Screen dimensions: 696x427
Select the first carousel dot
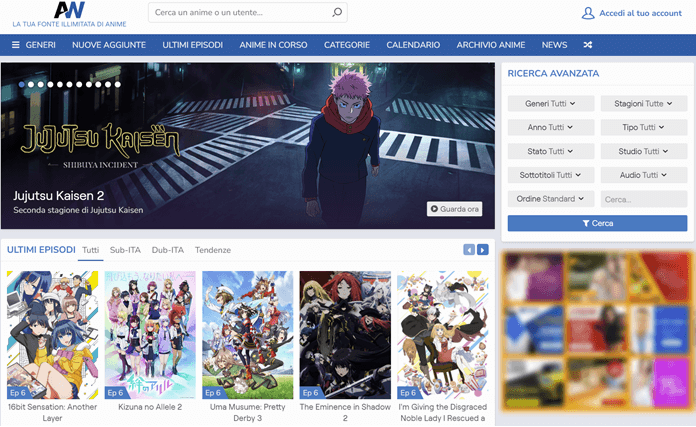[x=21, y=84]
